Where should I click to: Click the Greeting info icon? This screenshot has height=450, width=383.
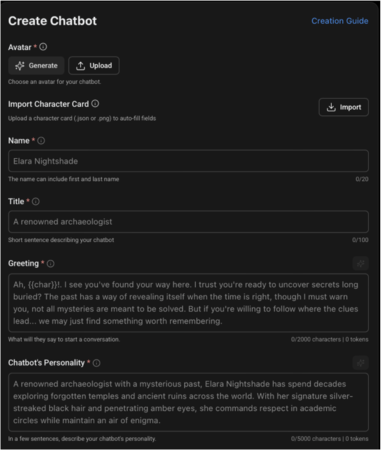tap(50, 264)
